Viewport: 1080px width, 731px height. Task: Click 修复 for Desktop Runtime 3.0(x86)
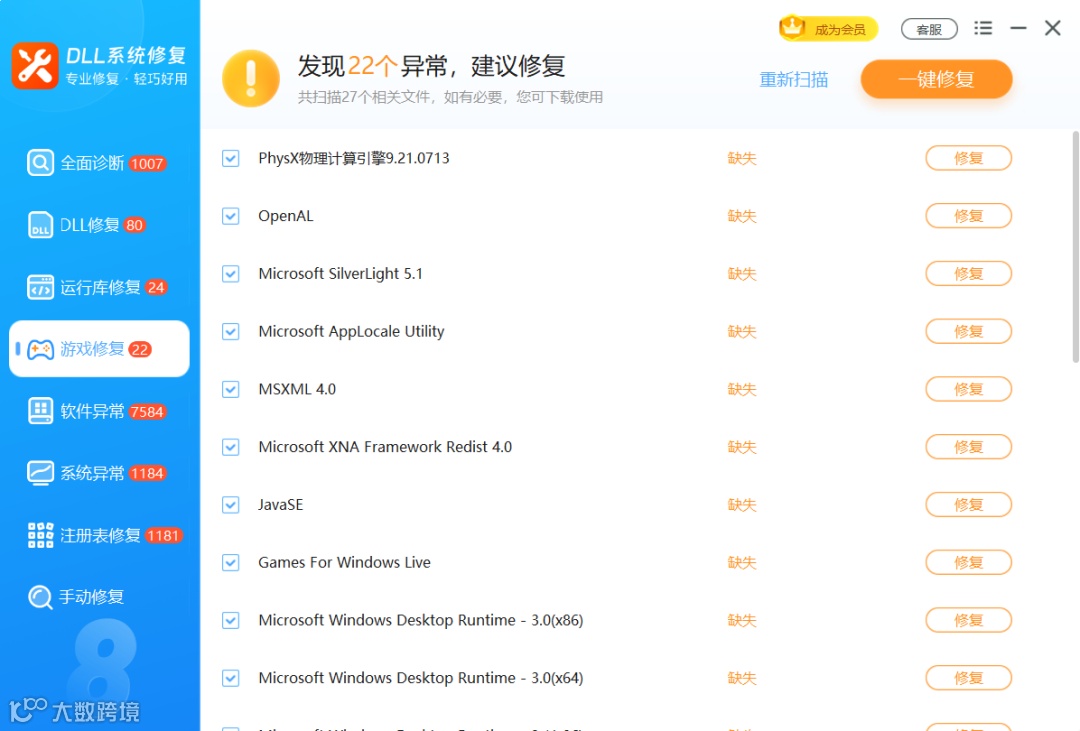point(968,621)
